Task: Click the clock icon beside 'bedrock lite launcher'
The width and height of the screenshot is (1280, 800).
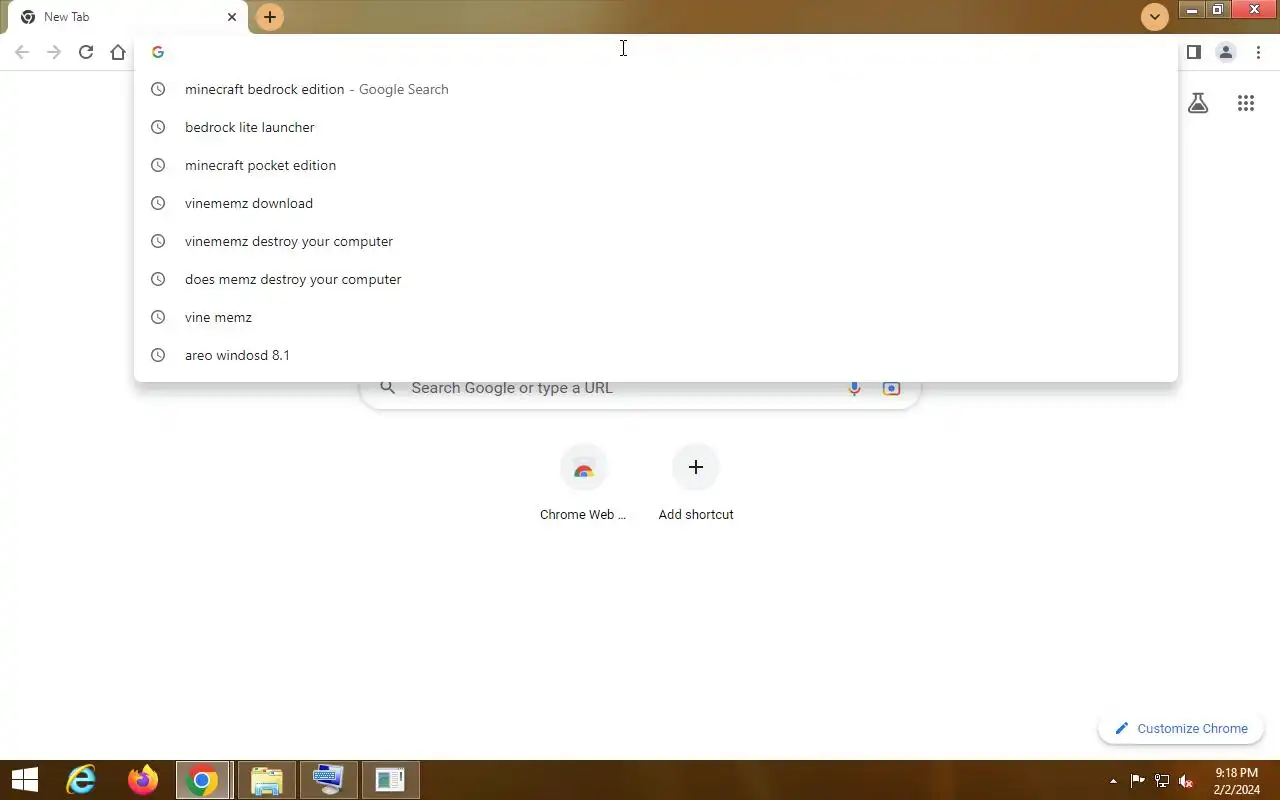Action: pos(157,127)
